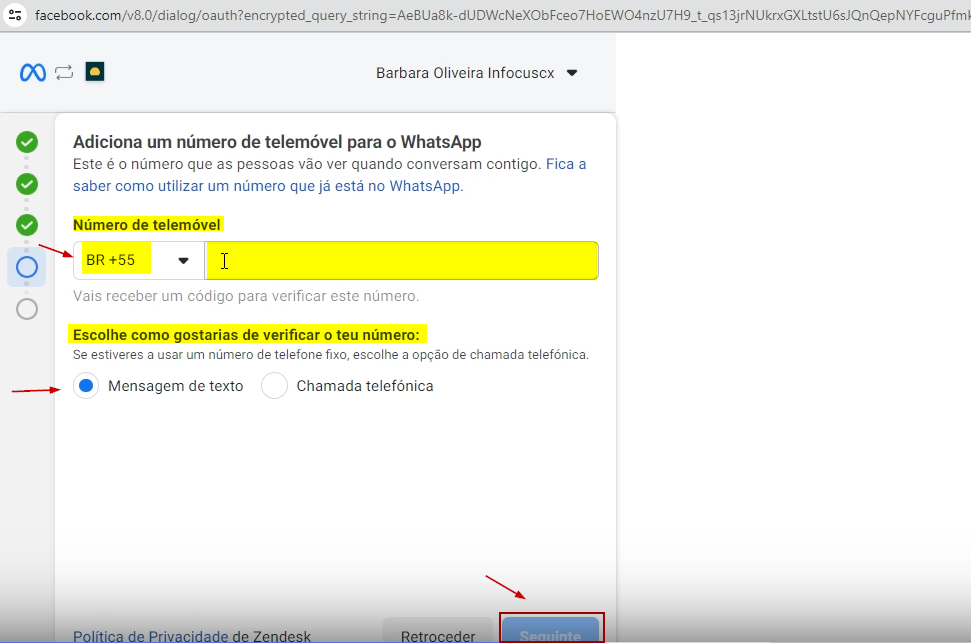Open the Política de Privacidade link
This screenshot has width=971, height=643.
[x=150, y=636]
